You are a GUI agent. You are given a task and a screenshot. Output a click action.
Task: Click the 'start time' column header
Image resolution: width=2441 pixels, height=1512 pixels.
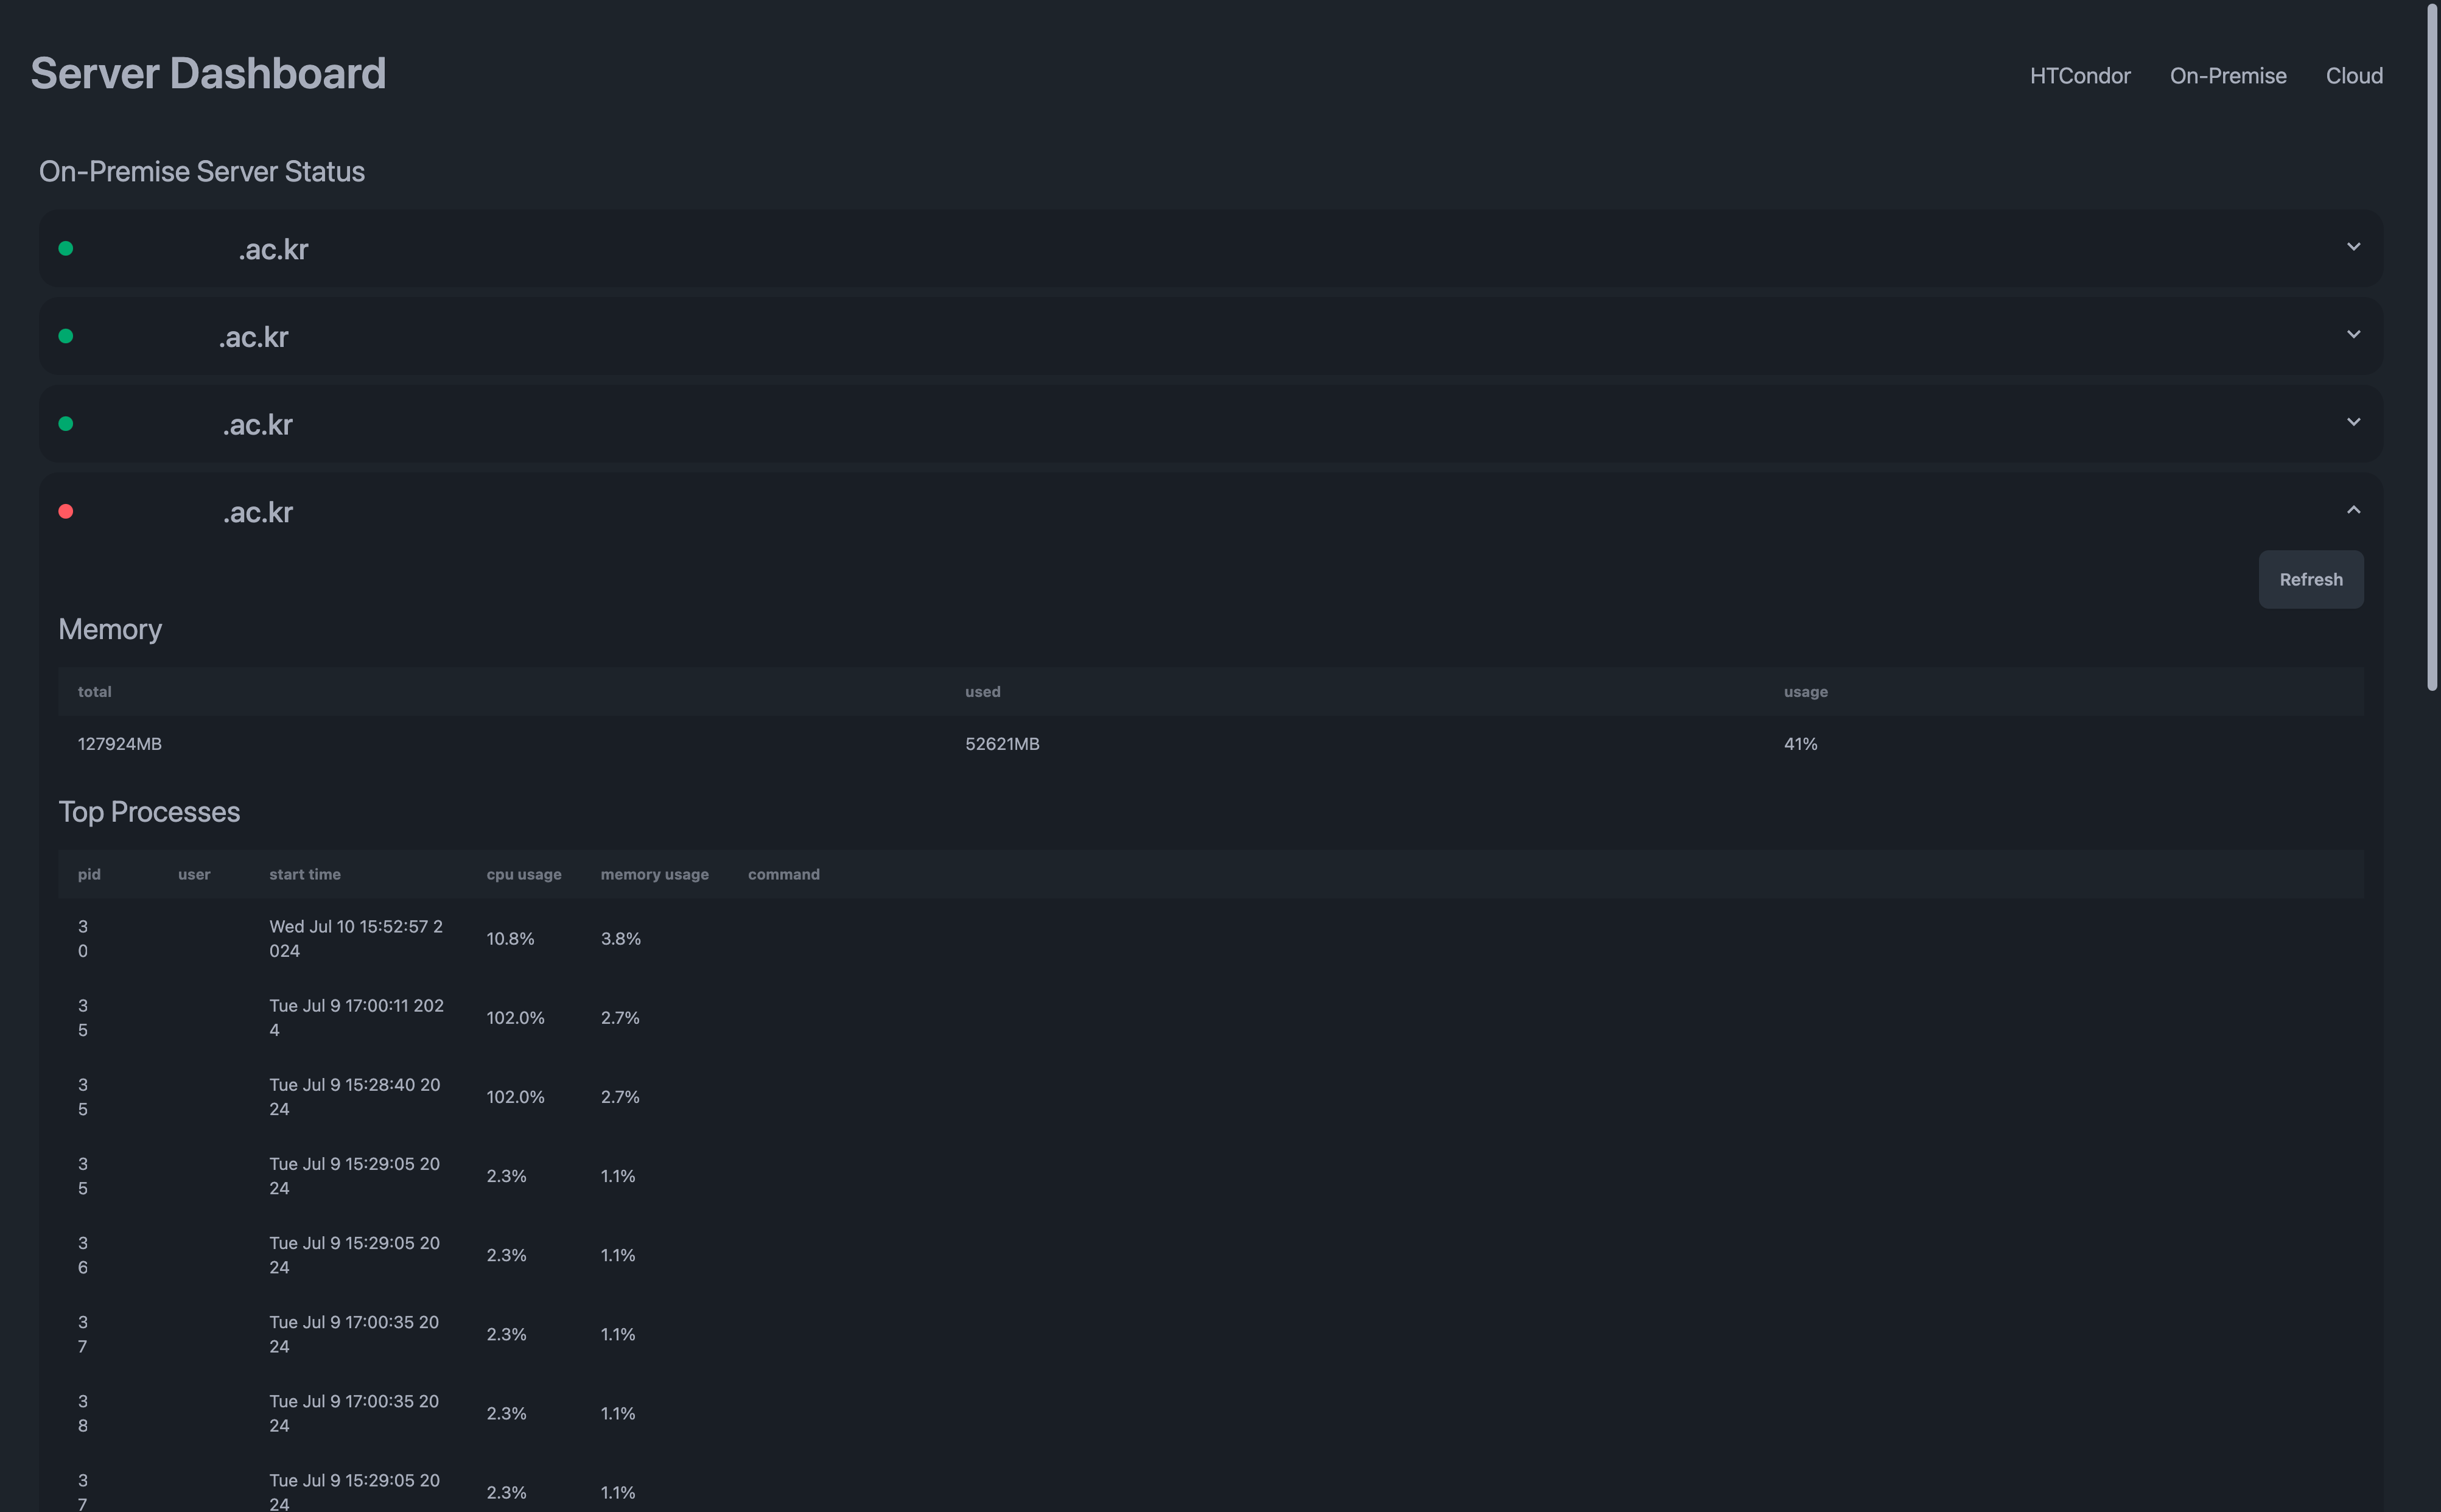[x=305, y=875]
